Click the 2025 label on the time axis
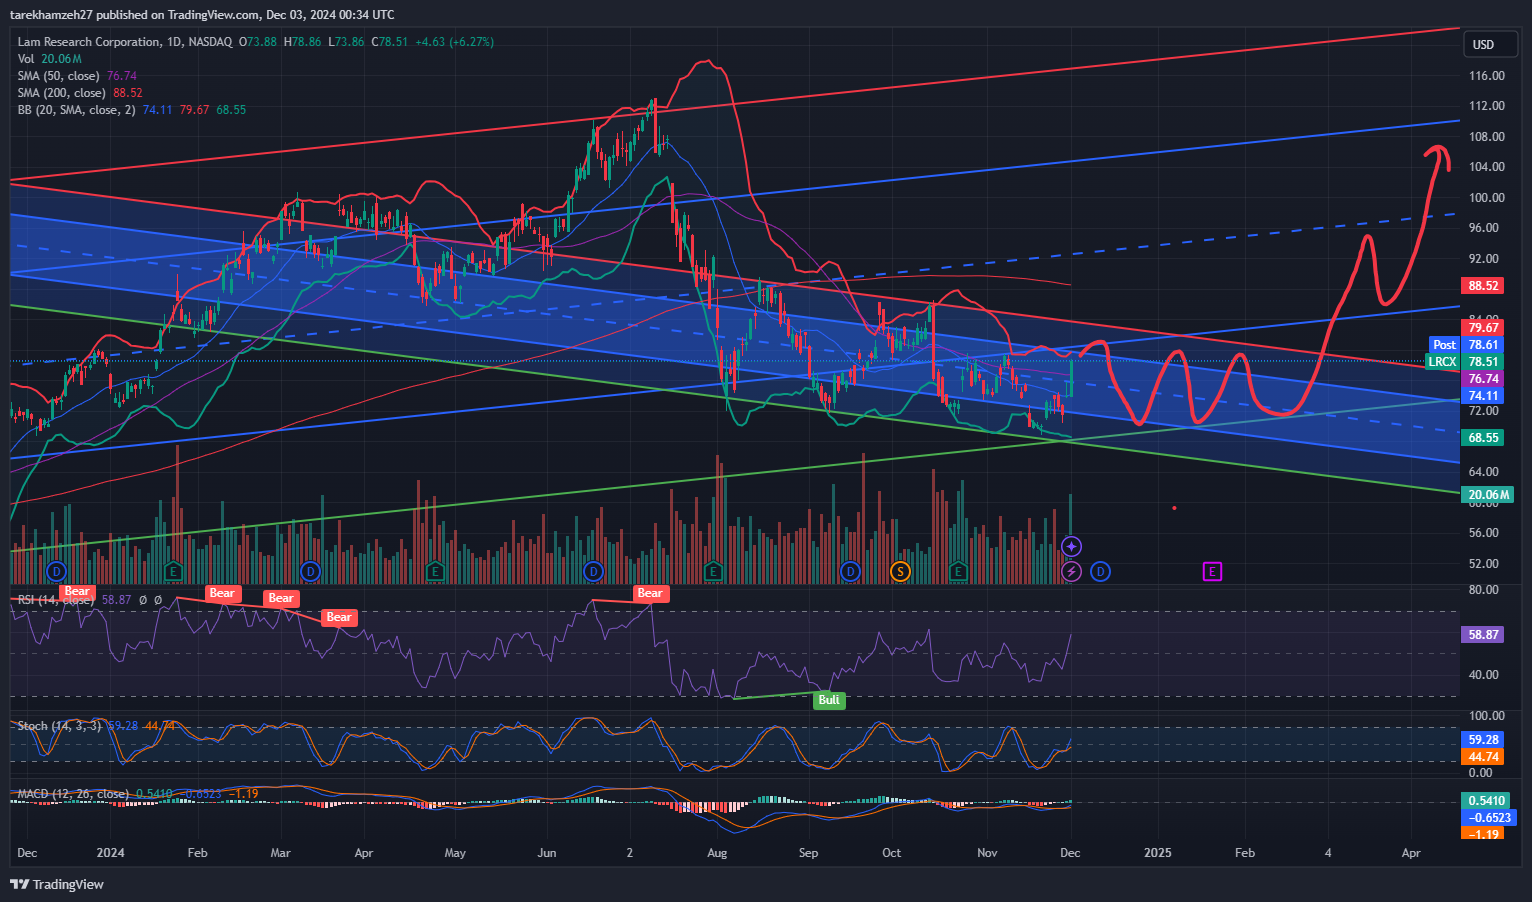The width and height of the screenshot is (1532, 902). pyautogui.click(x=1157, y=853)
